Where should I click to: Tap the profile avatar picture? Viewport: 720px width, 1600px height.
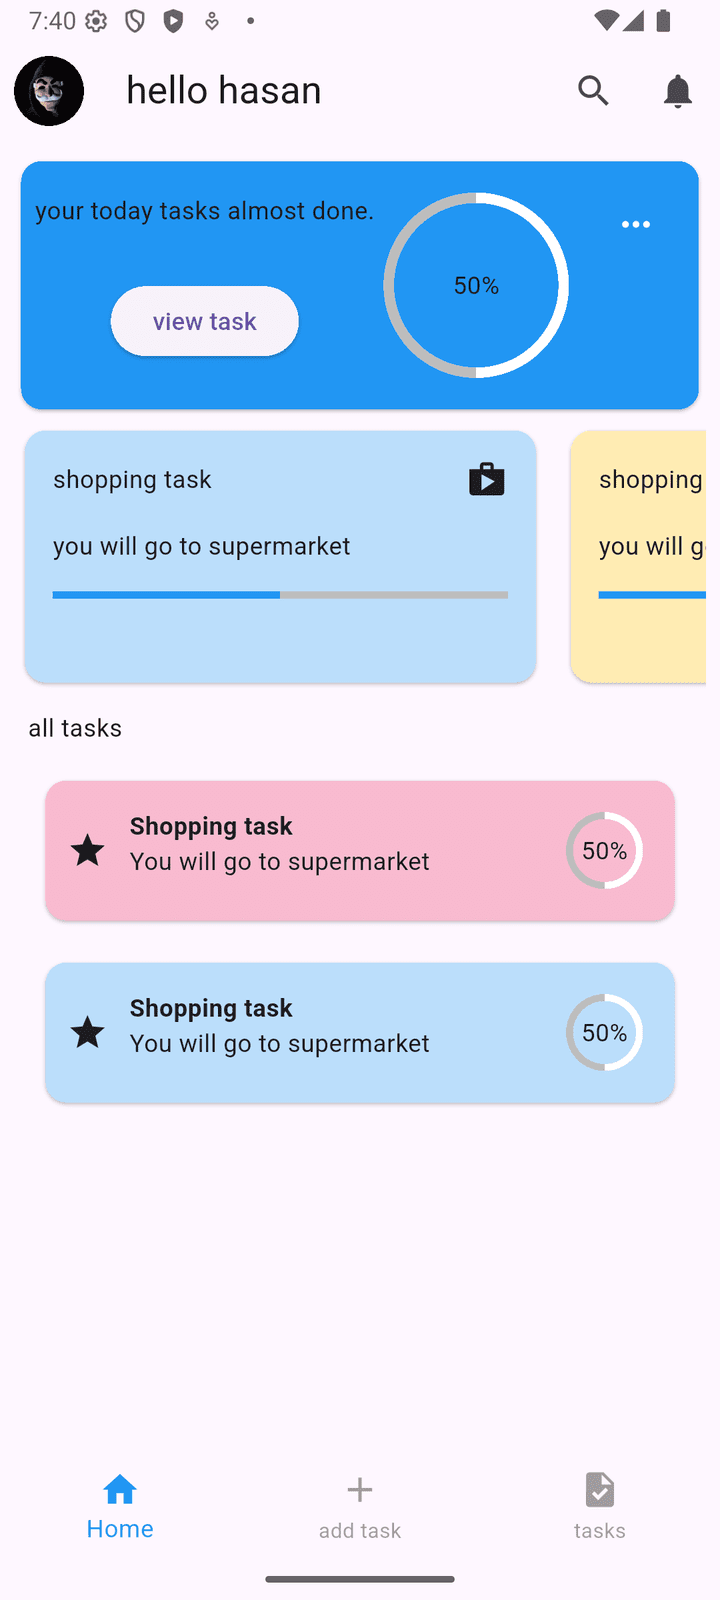(x=49, y=91)
